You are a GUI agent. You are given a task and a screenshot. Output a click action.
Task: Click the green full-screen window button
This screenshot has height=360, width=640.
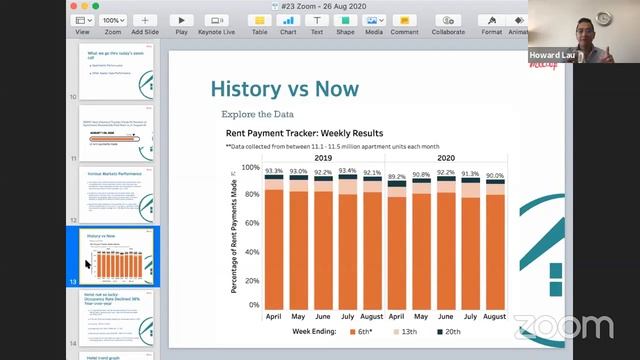click(96, 6)
